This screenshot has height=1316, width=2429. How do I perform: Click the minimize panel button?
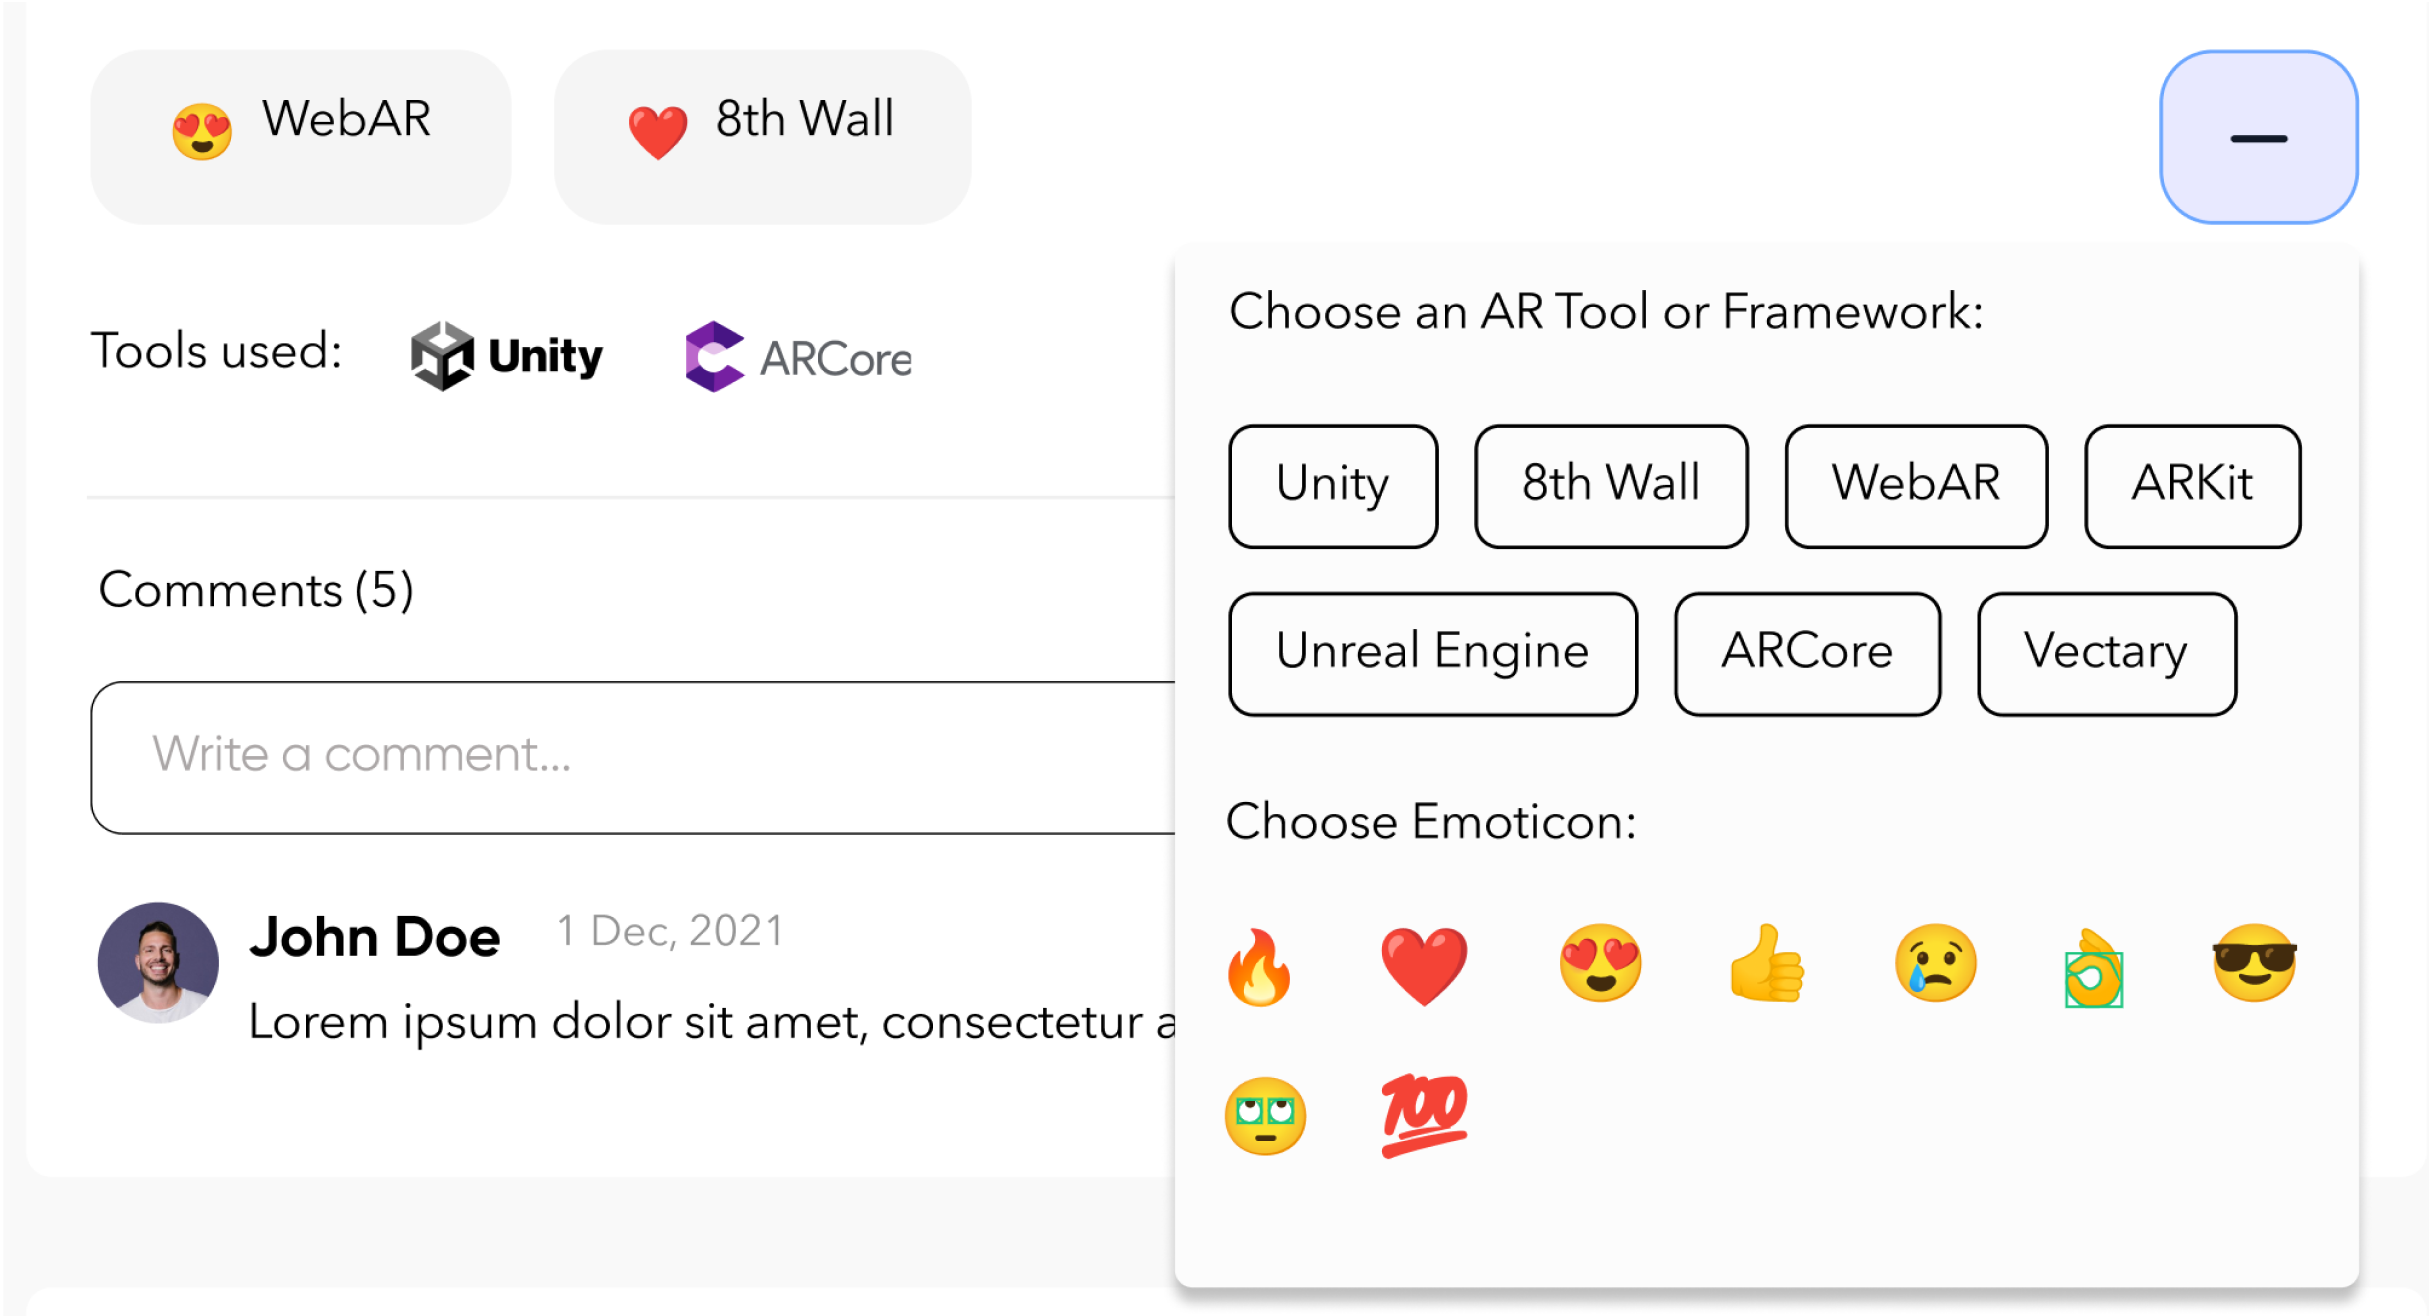tap(2260, 138)
